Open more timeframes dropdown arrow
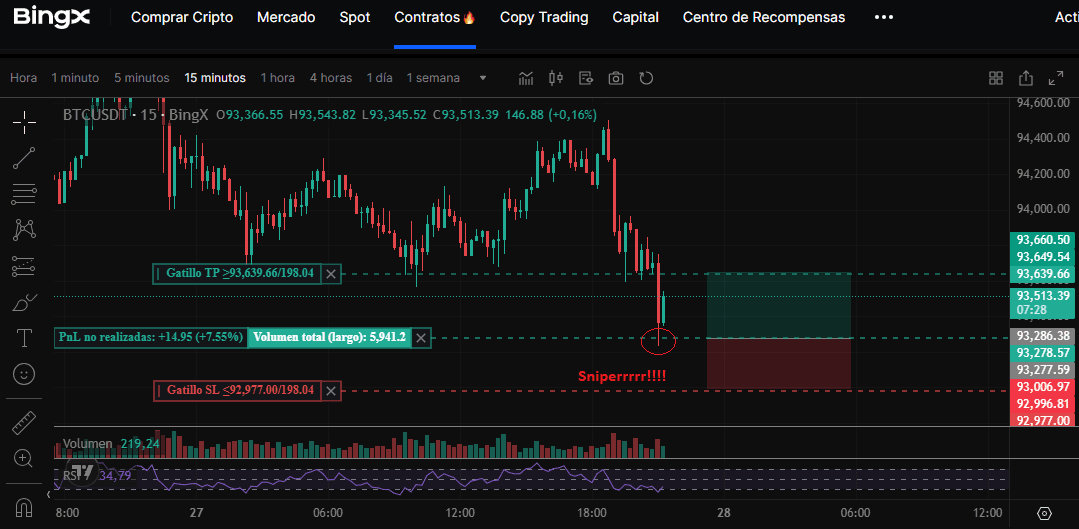This screenshot has width=1079, height=529. pyautogui.click(x=482, y=78)
